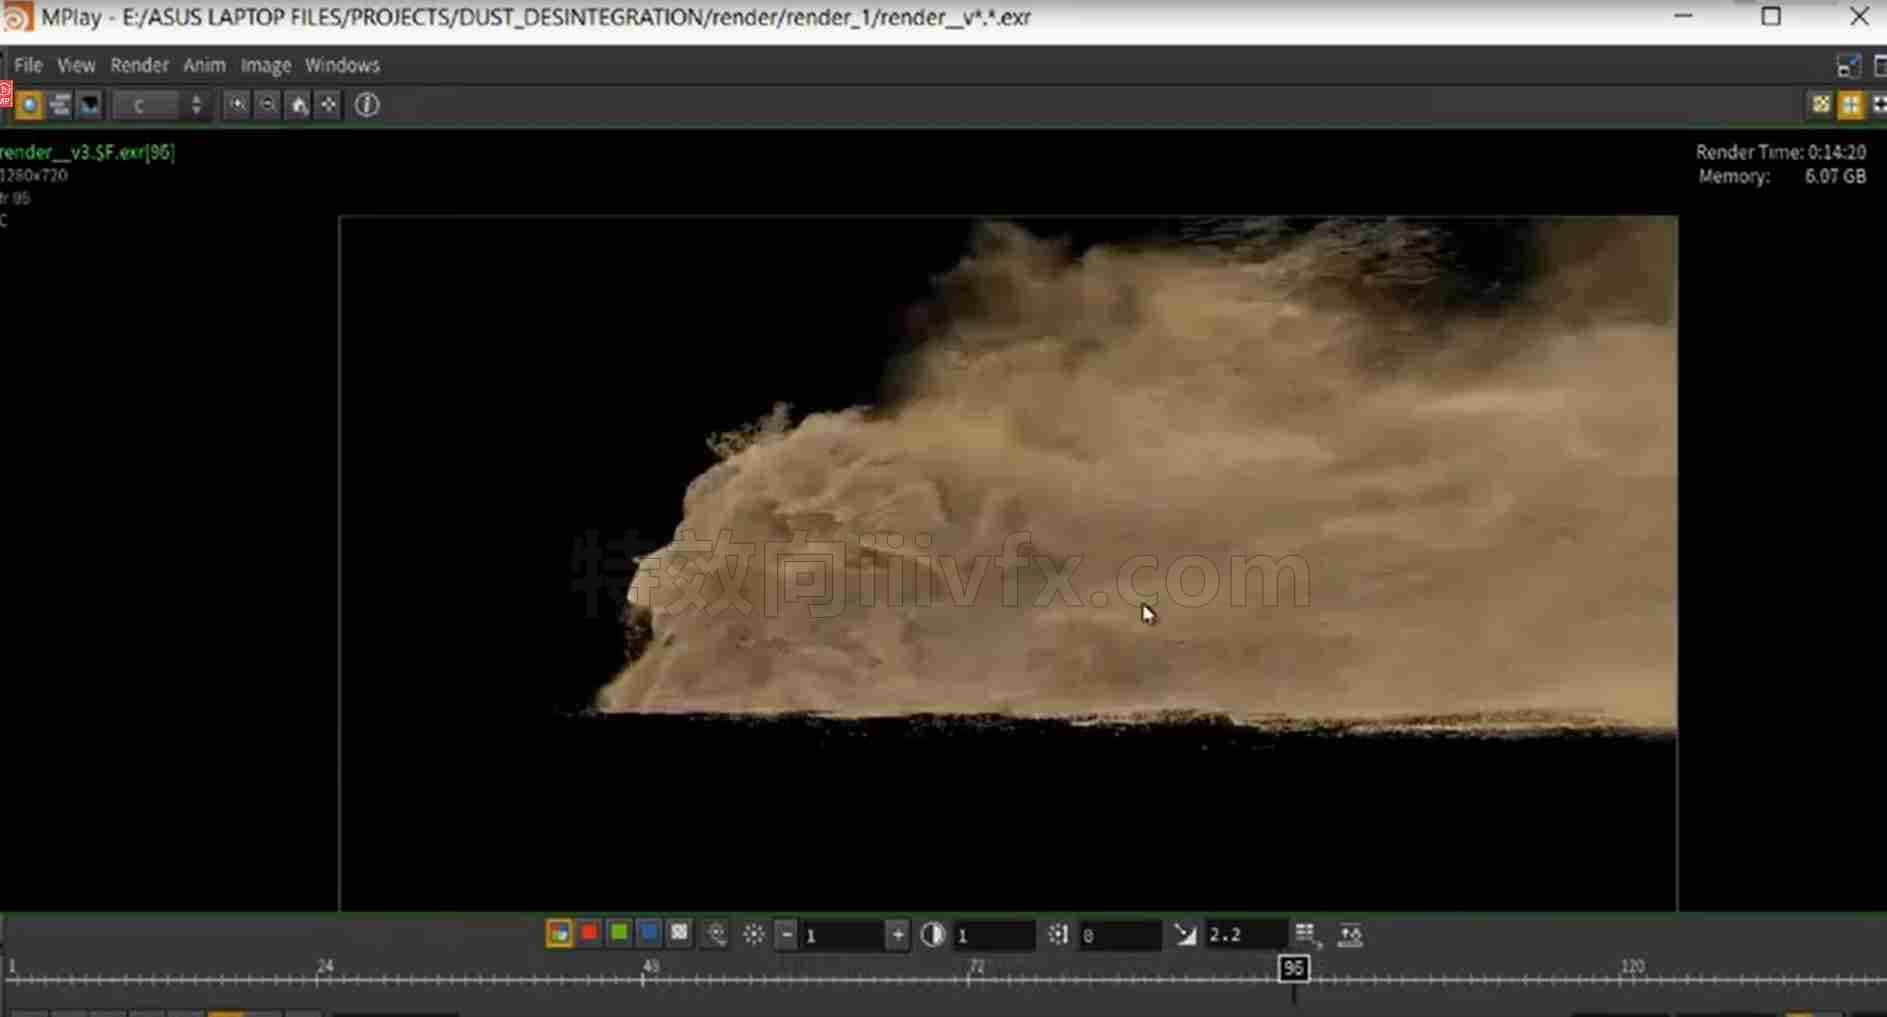The height and width of the screenshot is (1017, 1887).
Task: Click the Memory: 6.07 GB readout
Action: click(x=1782, y=176)
